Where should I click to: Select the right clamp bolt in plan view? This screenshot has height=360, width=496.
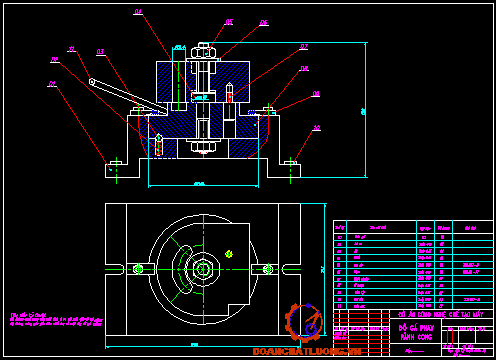[268, 269]
